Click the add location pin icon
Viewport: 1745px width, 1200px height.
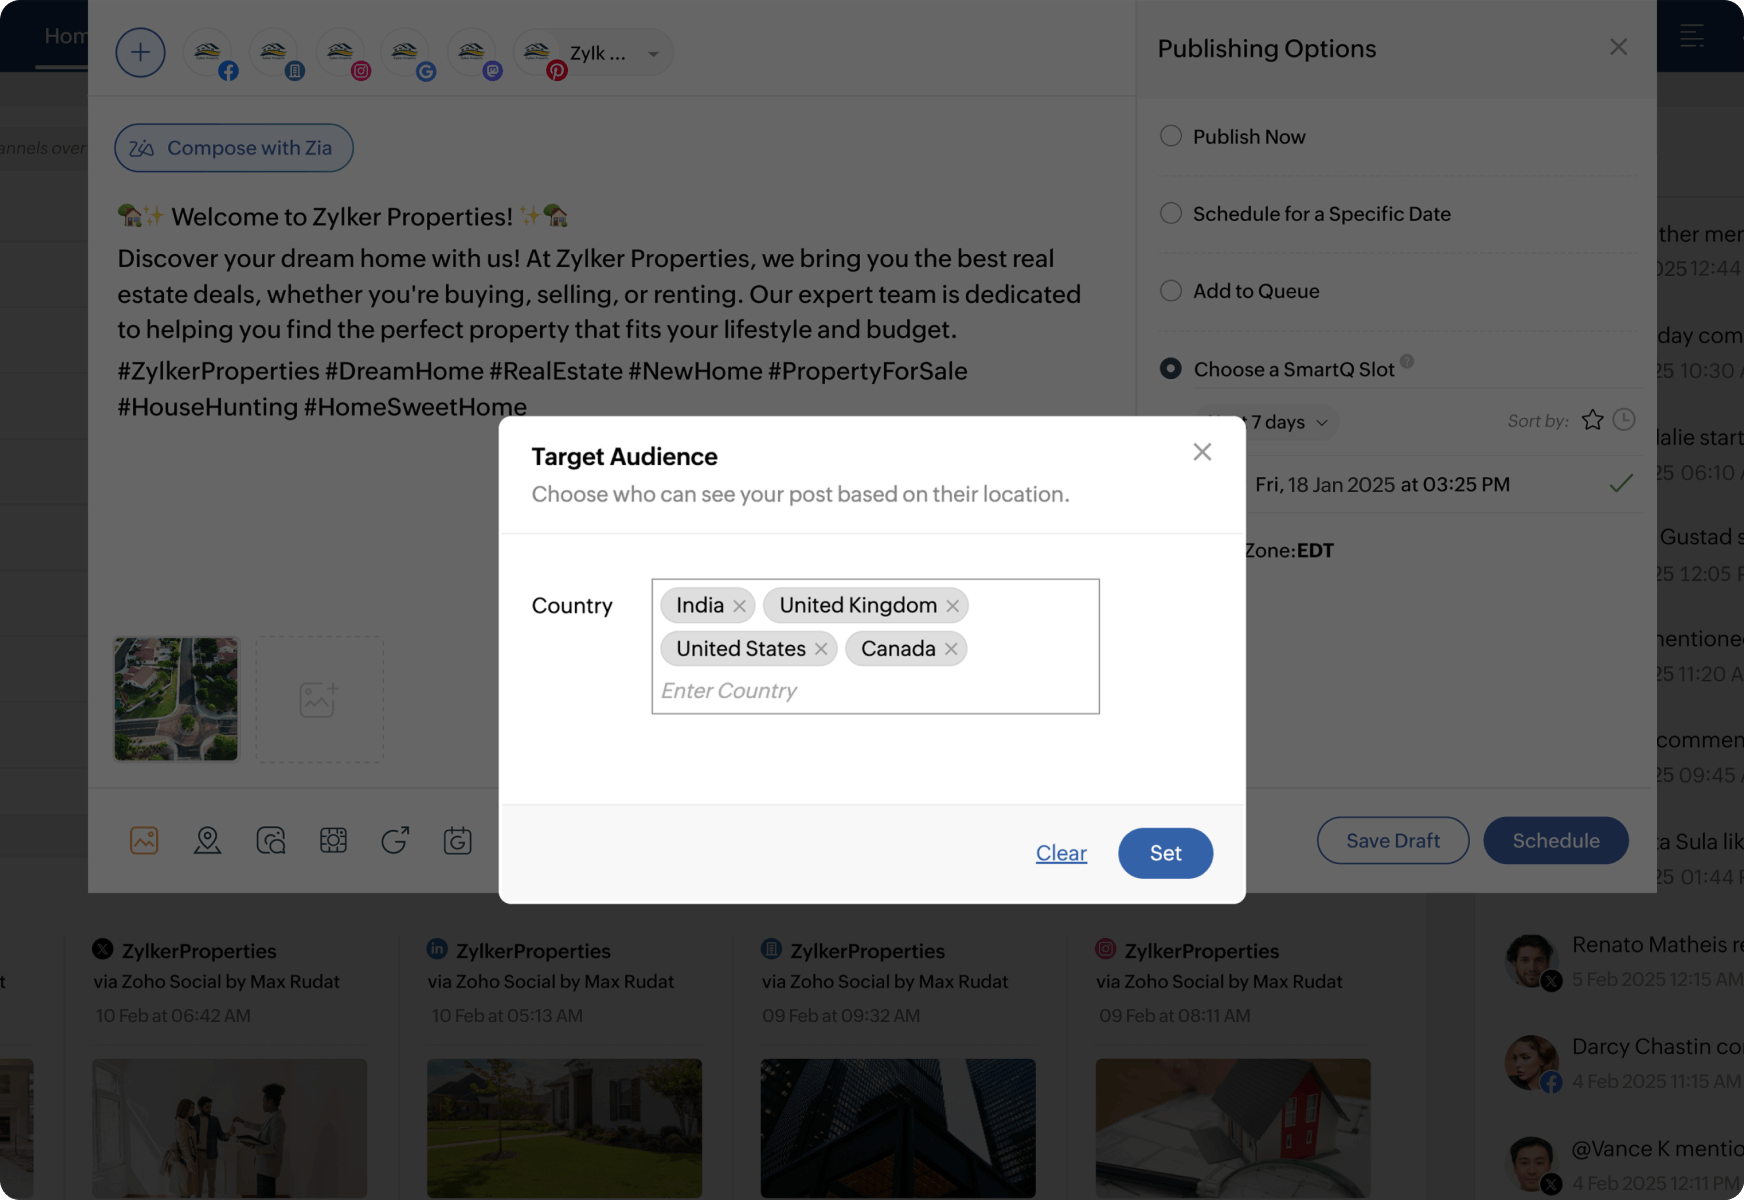tap(207, 840)
